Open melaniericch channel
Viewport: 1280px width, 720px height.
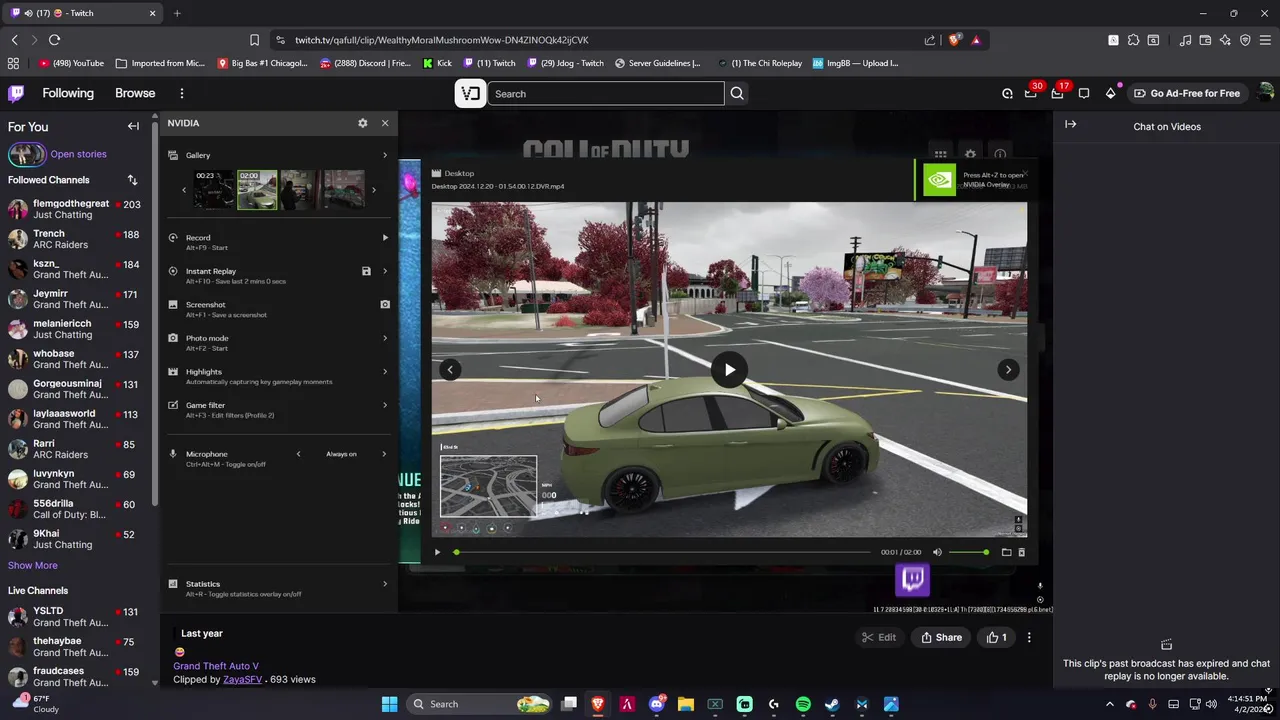(75, 329)
